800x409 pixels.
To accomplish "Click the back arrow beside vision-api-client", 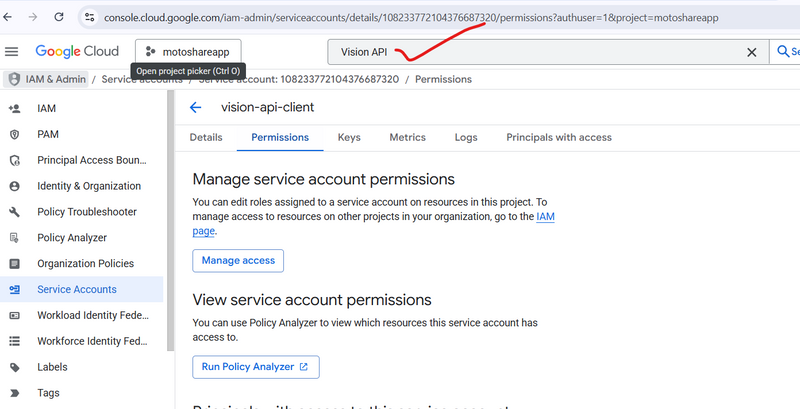I will click(196, 108).
